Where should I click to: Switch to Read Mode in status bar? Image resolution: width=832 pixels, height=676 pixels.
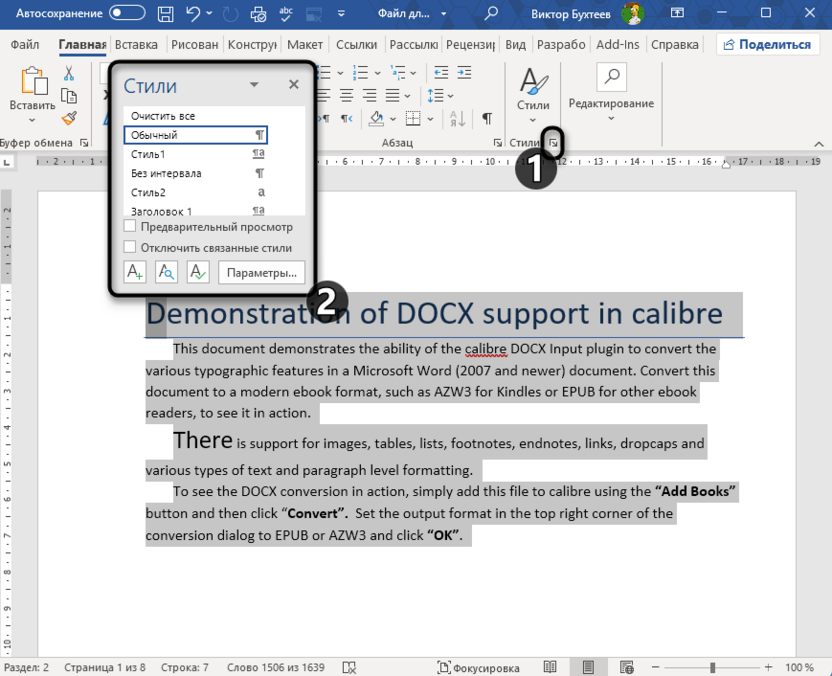pyautogui.click(x=550, y=666)
